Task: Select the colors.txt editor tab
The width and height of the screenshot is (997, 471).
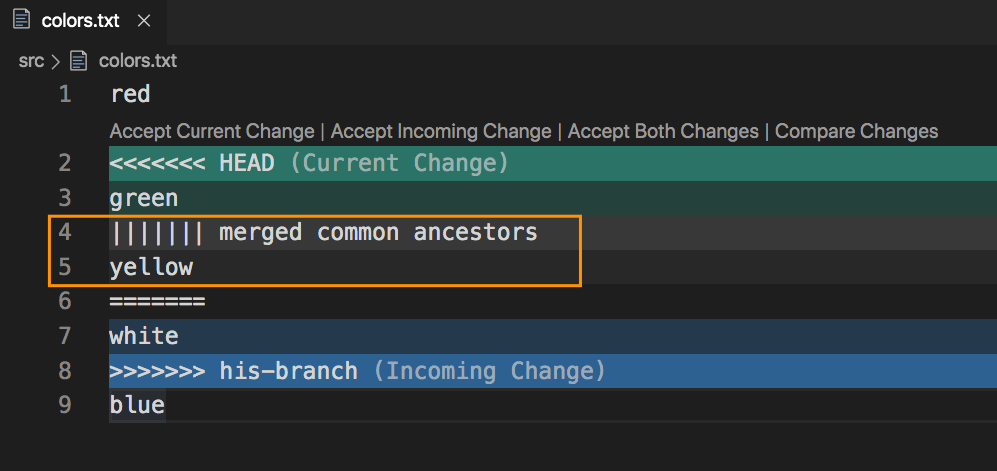Action: [x=80, y=21]
